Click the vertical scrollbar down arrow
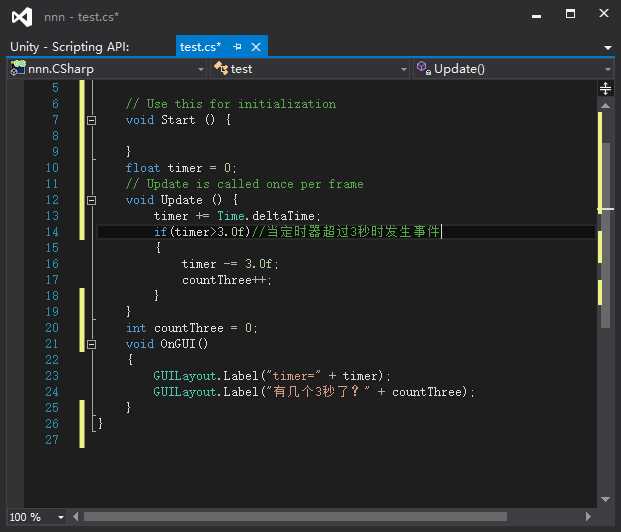Screen dimensions: 621x532 tap(605, 499)
